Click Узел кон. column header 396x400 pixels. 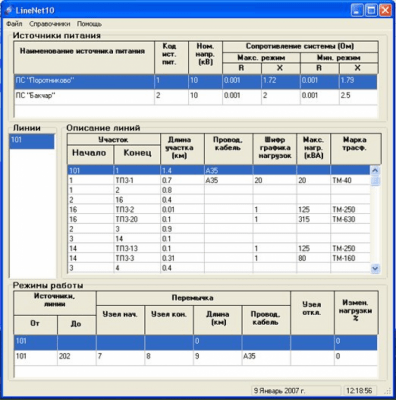(x=169, y=320)
